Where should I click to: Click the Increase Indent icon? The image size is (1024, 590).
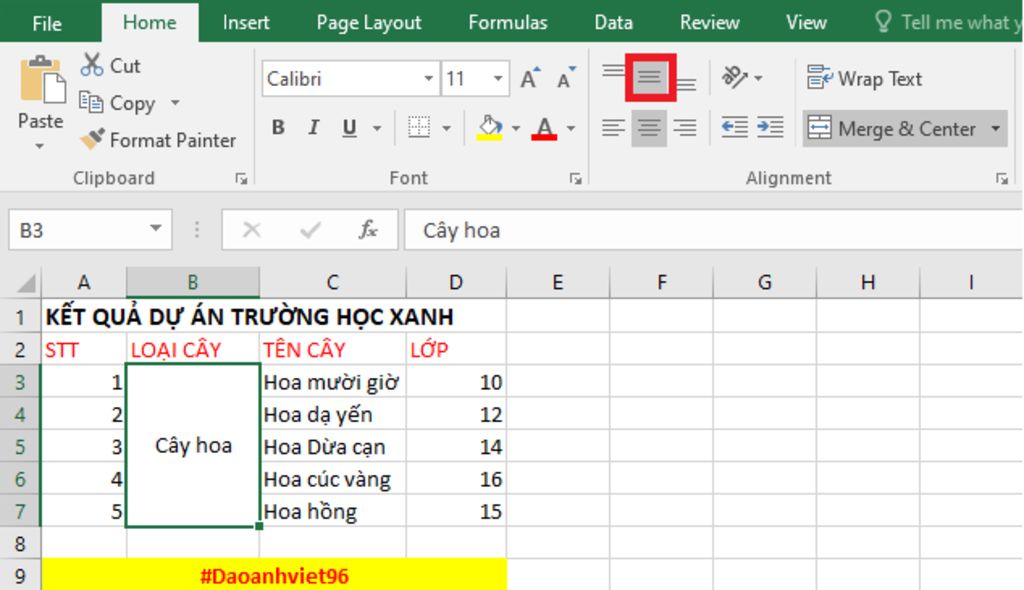pos(770,127)
